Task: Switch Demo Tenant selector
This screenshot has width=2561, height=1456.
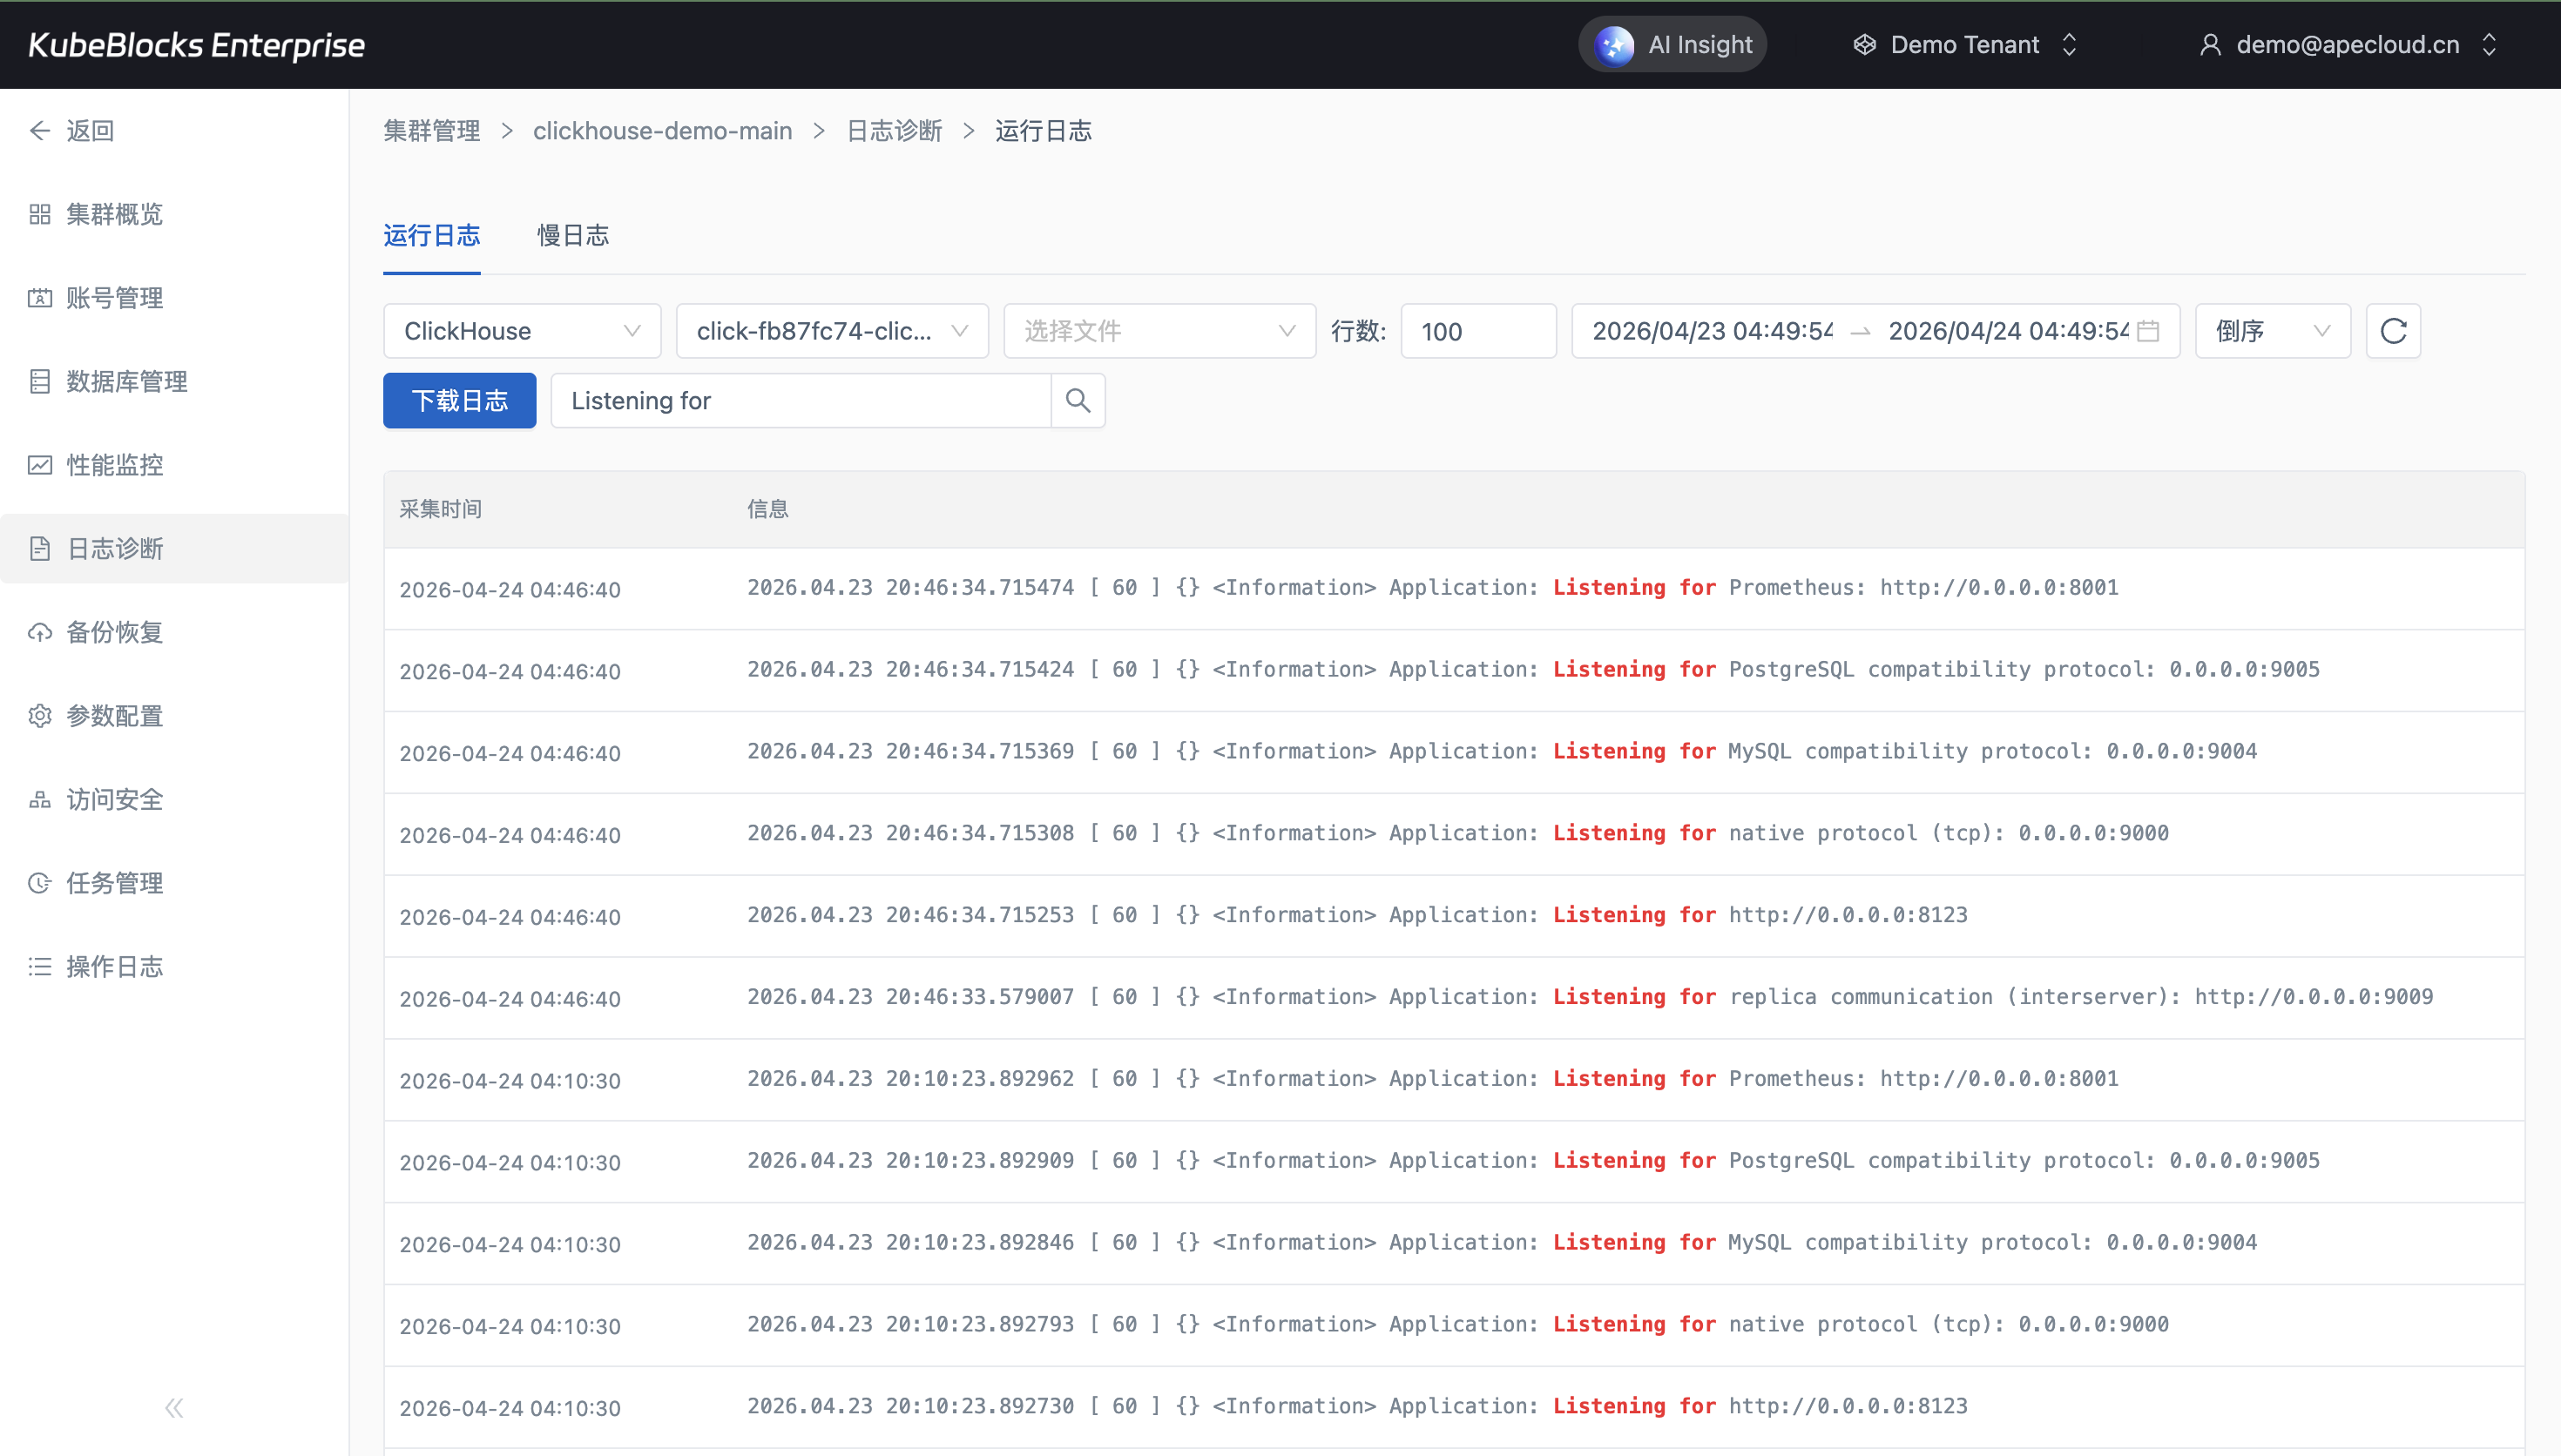Action: [1964, 45]
